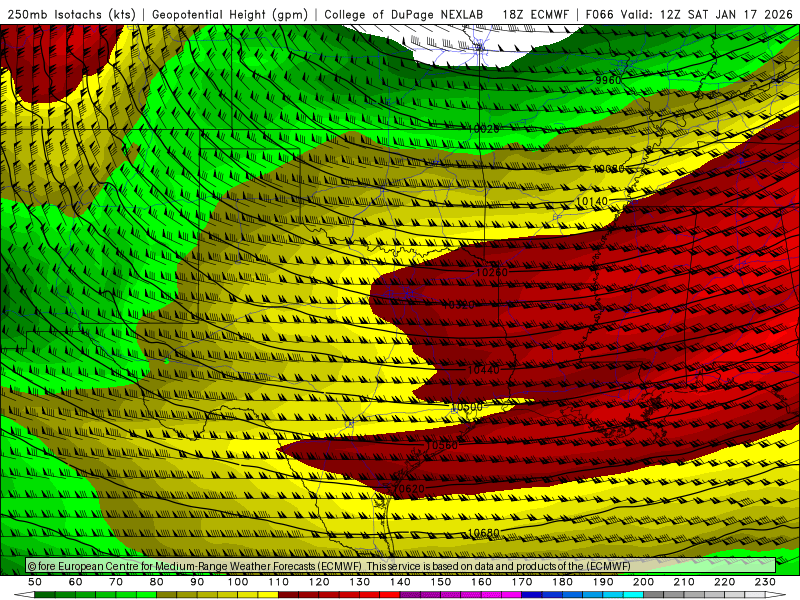The image size is (800, 600).
Task: Click the 200 value on color scale
Action: 643,582
